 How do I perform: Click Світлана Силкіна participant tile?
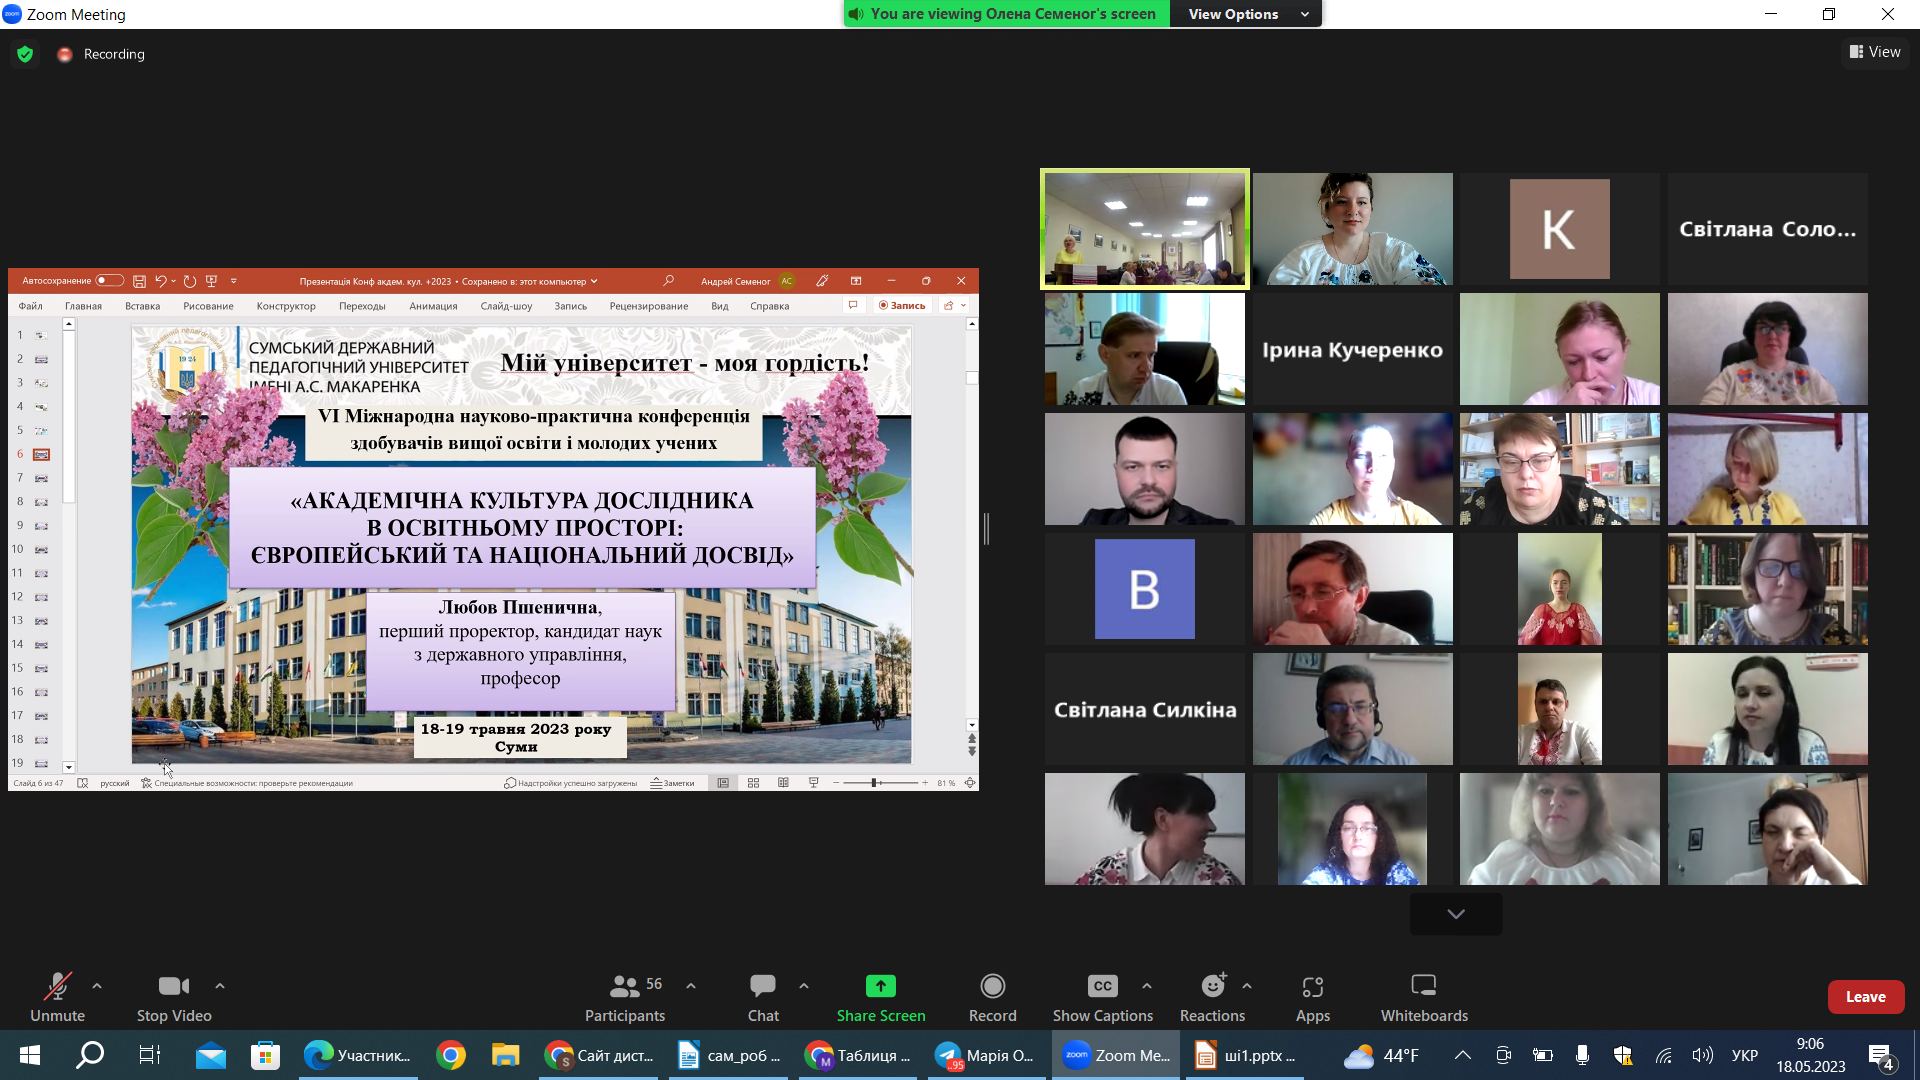[x=1145, y=709]
